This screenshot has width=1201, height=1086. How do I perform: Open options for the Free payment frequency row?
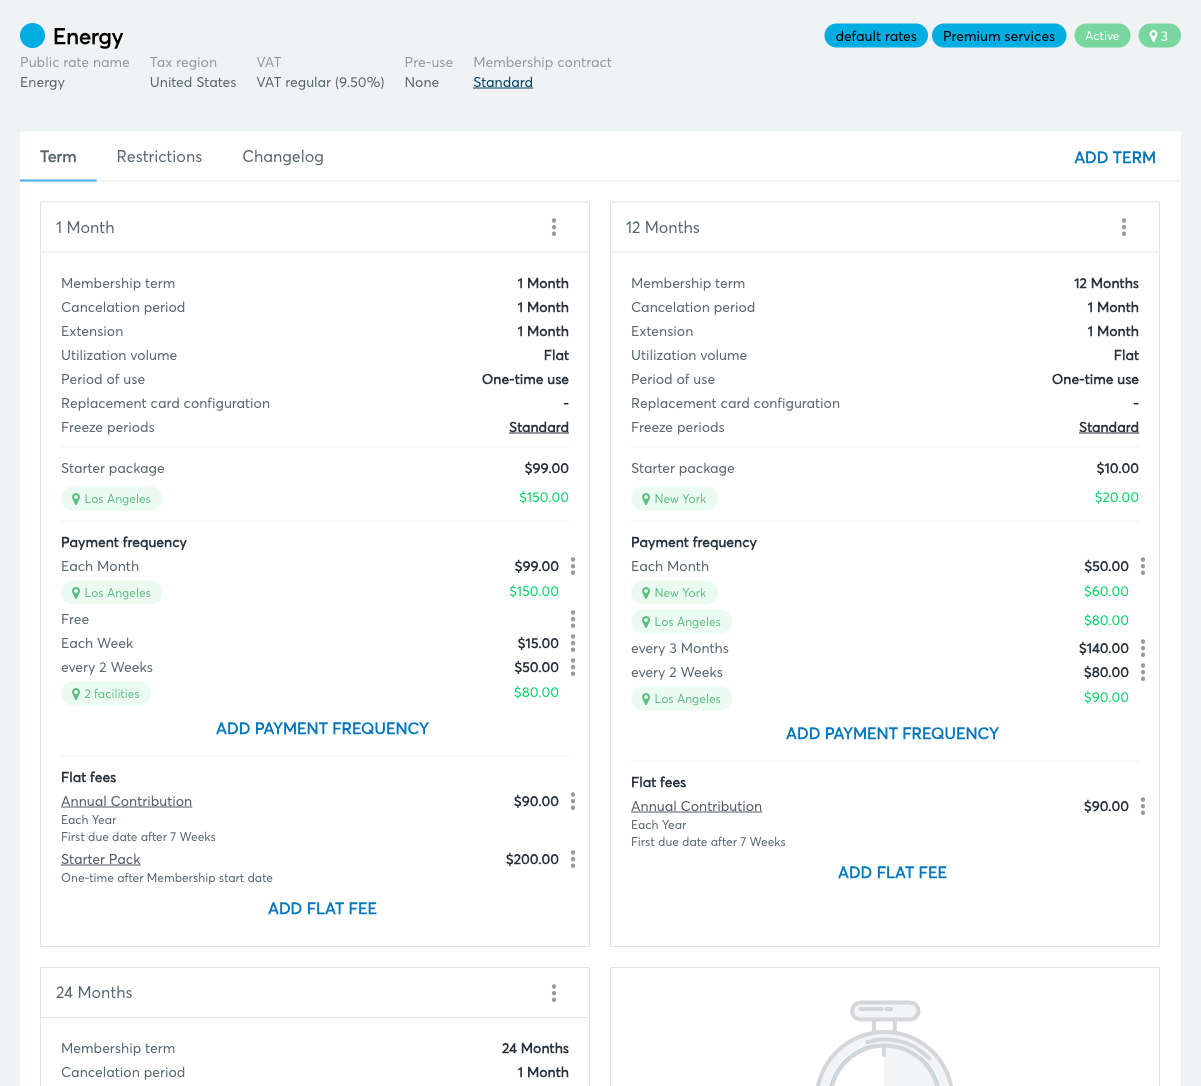(573, 619)
